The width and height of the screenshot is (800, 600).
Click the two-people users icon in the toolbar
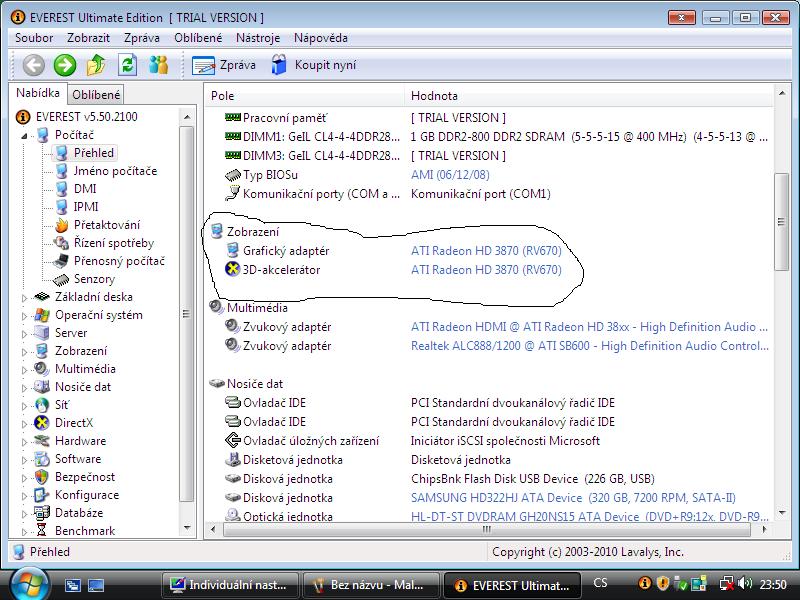coord(158,65)
